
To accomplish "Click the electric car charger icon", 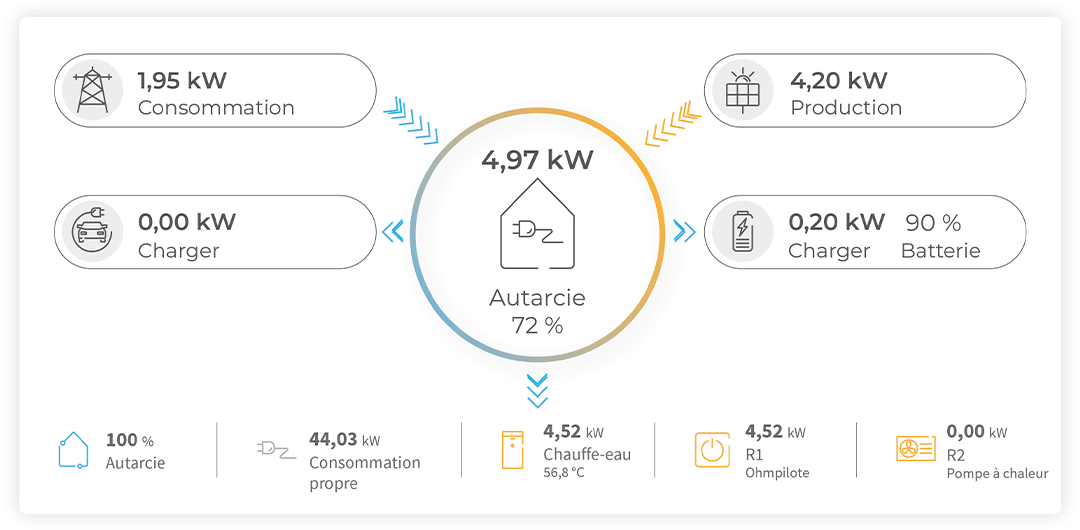I will (92, 232).
